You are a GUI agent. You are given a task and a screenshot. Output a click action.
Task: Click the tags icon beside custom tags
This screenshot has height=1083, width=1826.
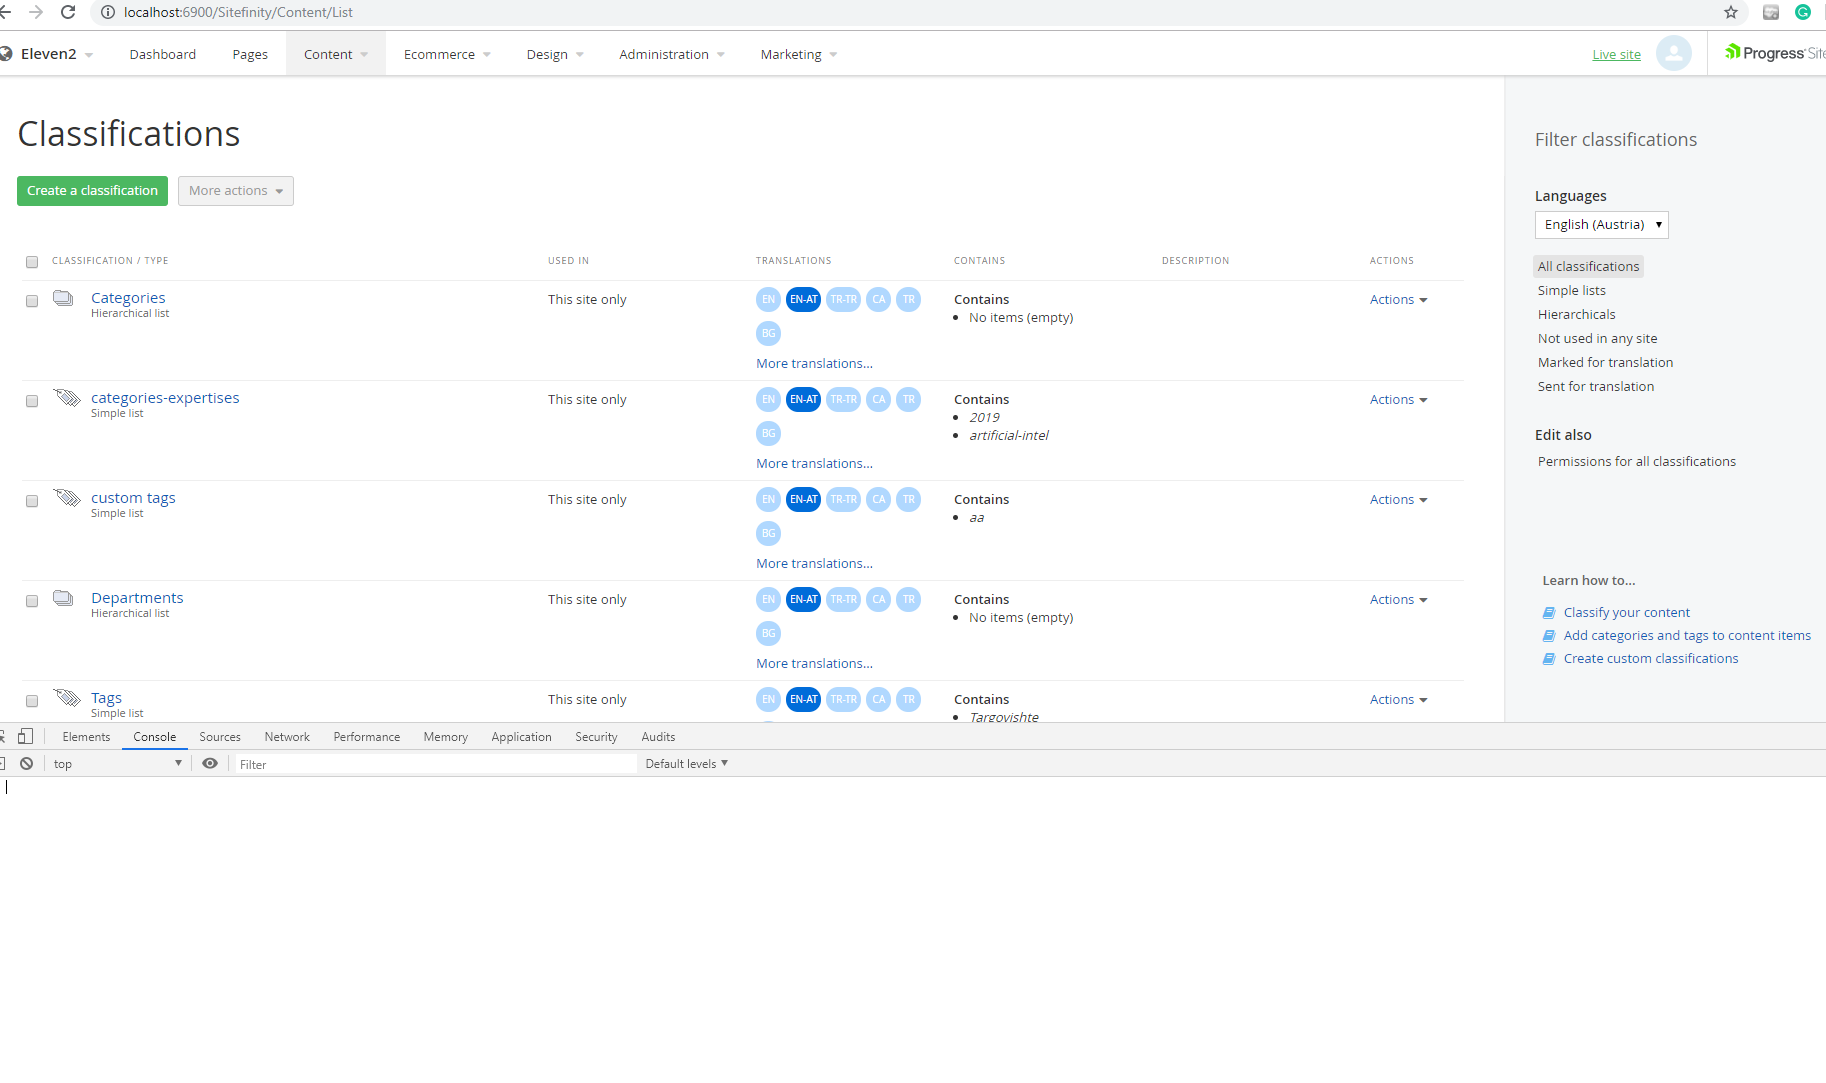66,497
